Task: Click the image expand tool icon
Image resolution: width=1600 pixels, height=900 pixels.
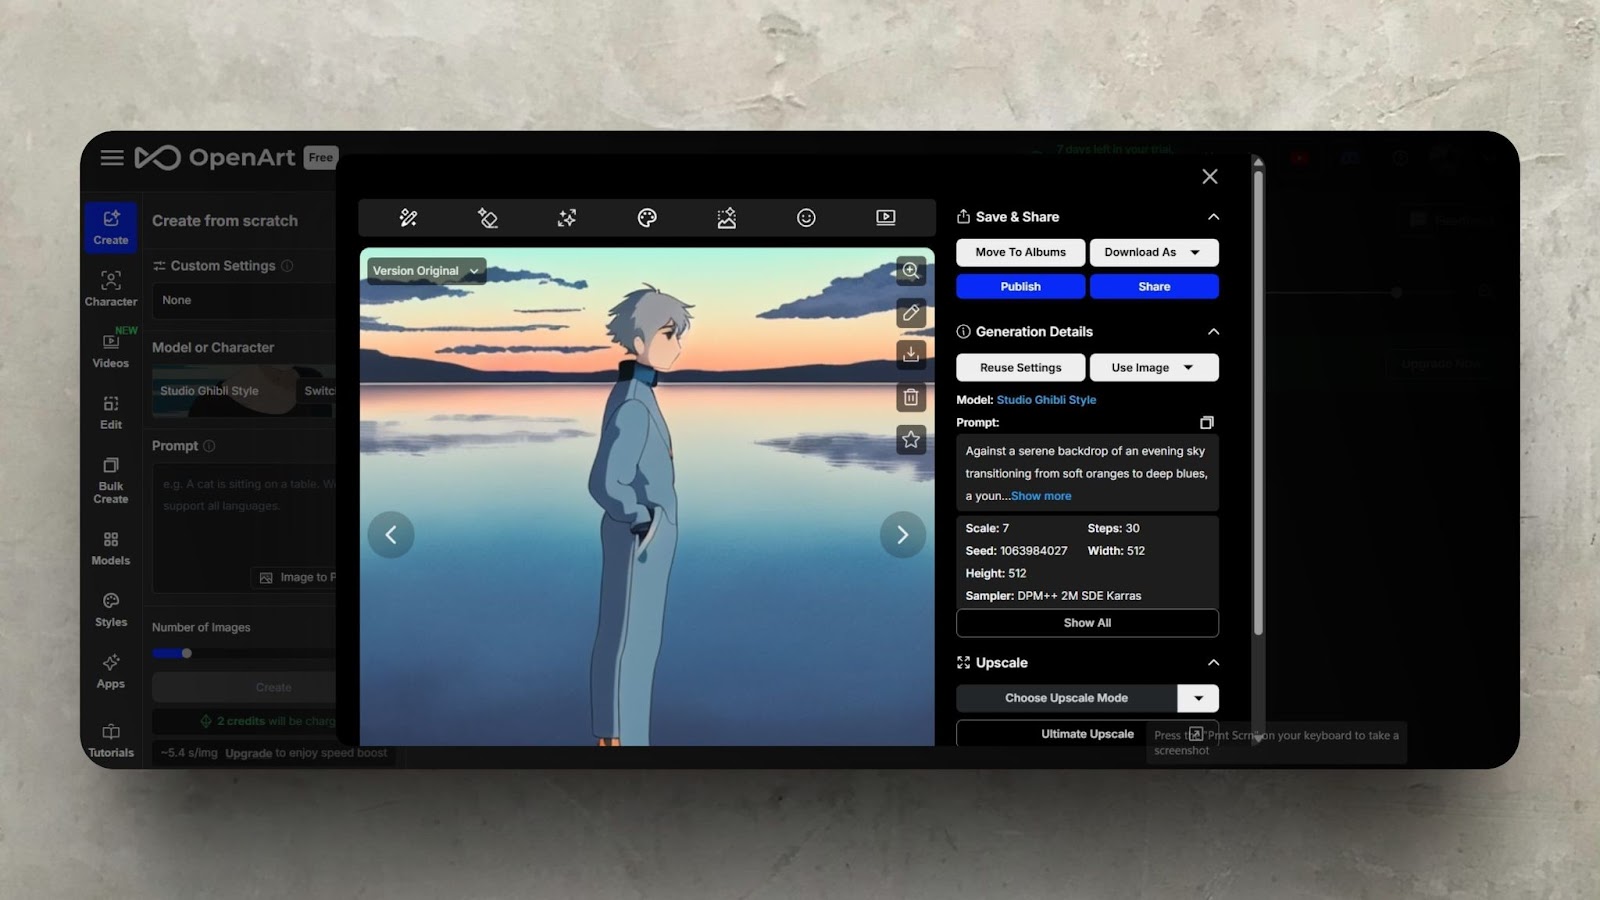Action: pos(727,218)
